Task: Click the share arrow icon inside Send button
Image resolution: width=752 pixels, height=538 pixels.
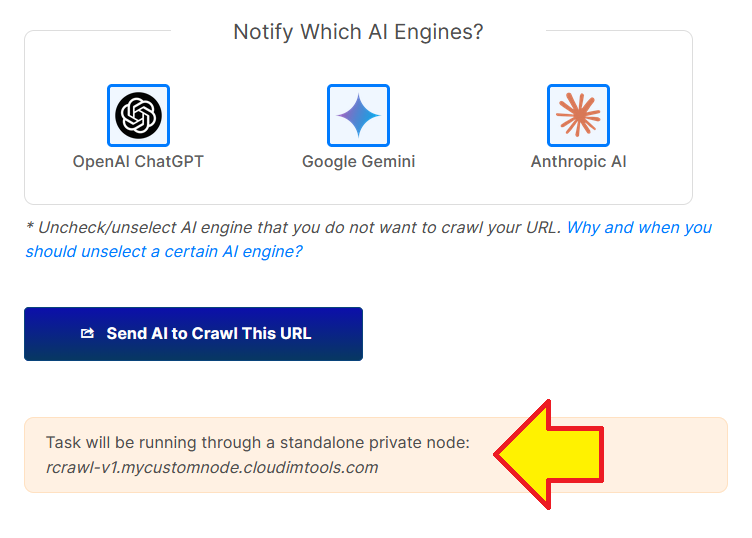Action: (87, 333)
